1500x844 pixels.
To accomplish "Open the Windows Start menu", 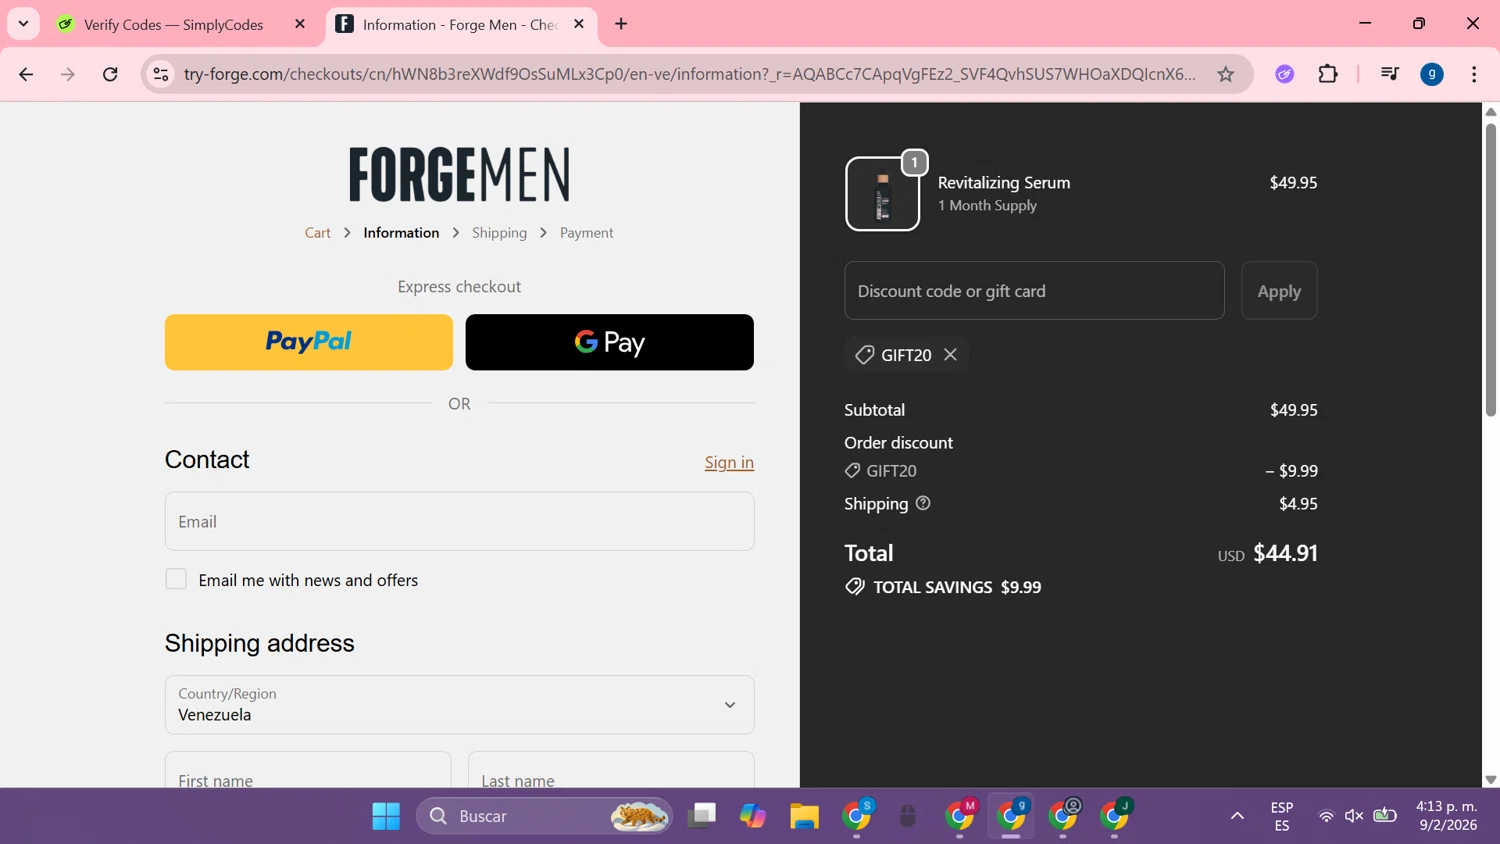I will pos(386,816).
